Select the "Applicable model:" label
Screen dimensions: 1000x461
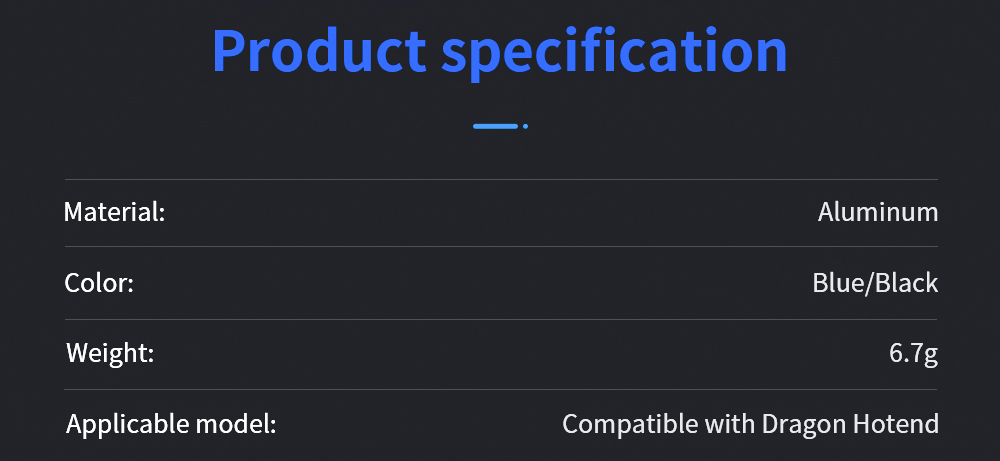click(x=170, y=424)
